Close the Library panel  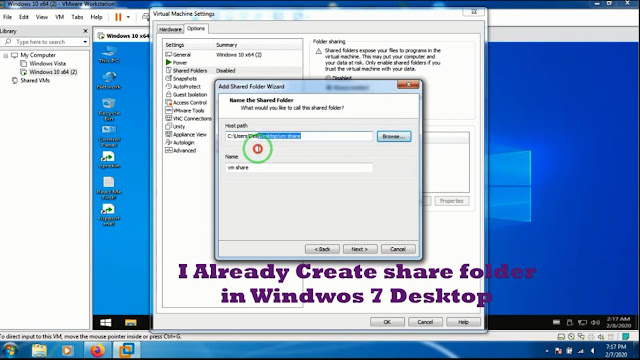pyautogui.click(x=85, y=31)
